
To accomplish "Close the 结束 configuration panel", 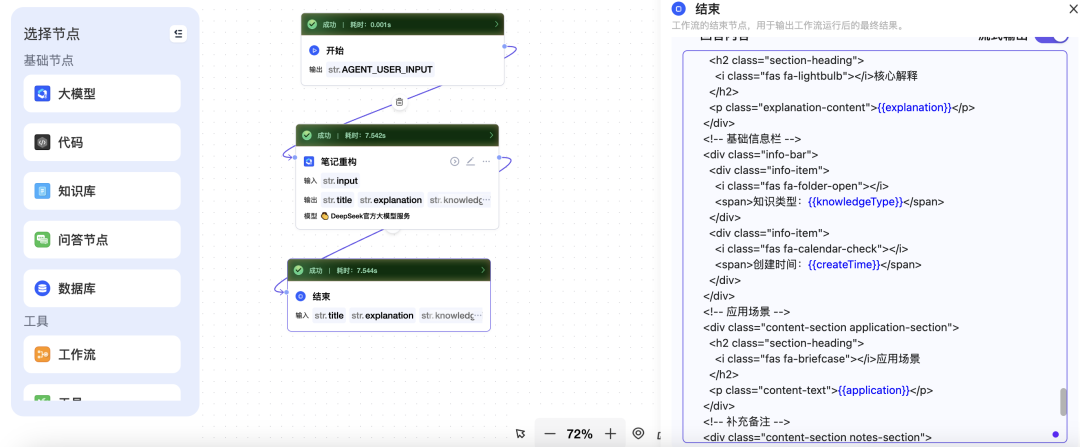I will tap(1072, 8).
